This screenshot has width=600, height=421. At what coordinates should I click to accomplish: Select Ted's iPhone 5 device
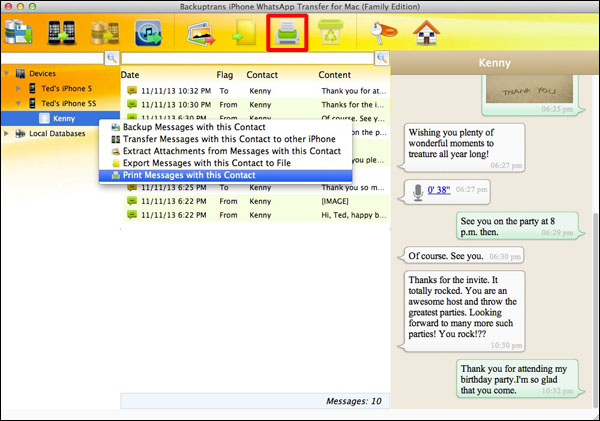click(67, 88)
